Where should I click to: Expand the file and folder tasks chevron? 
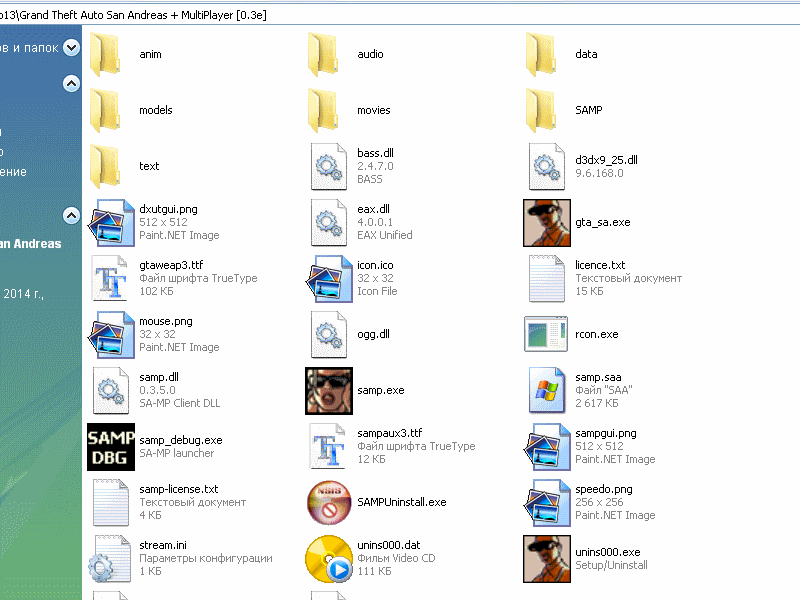[x=71, y=47]
